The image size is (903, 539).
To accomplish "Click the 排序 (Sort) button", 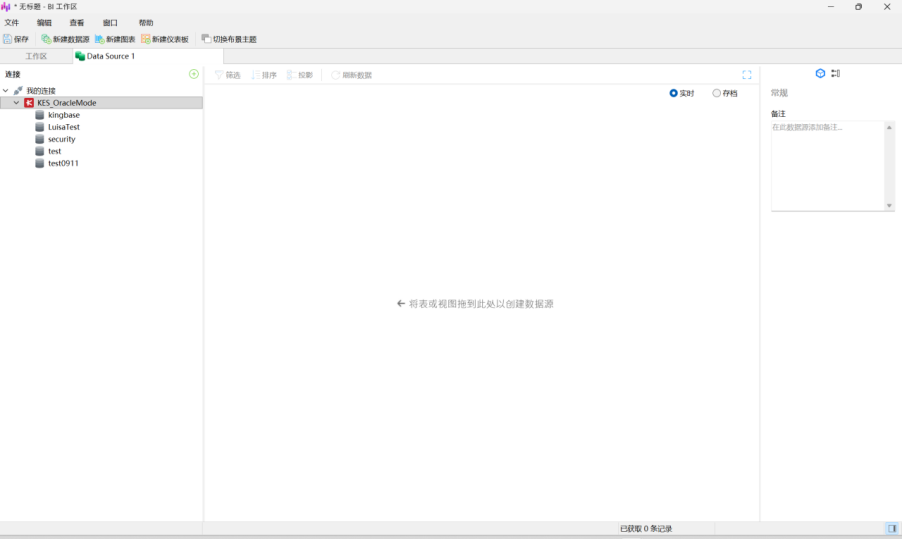I will (x=264, y=75).
